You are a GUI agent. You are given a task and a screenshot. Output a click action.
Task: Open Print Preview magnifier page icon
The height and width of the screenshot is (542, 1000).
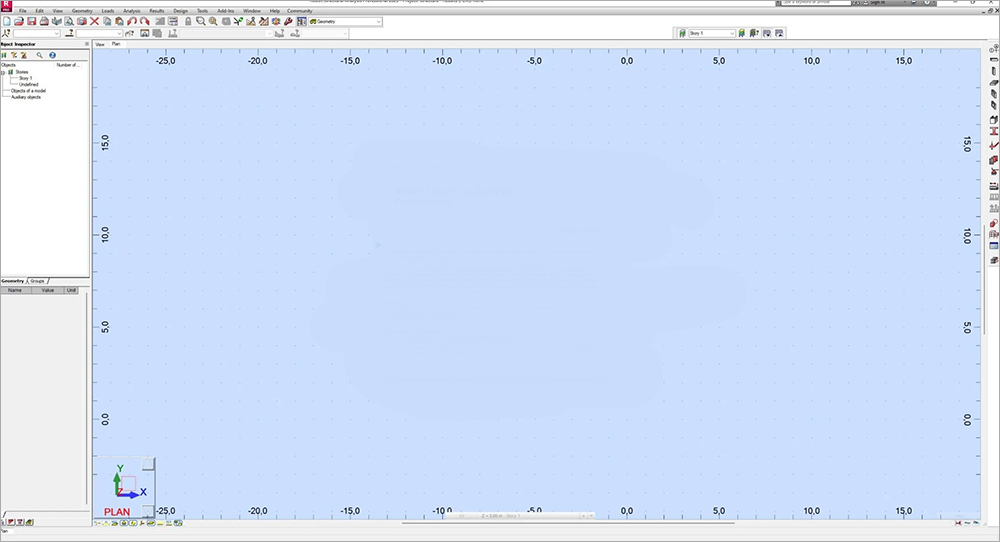pos(69,22)
